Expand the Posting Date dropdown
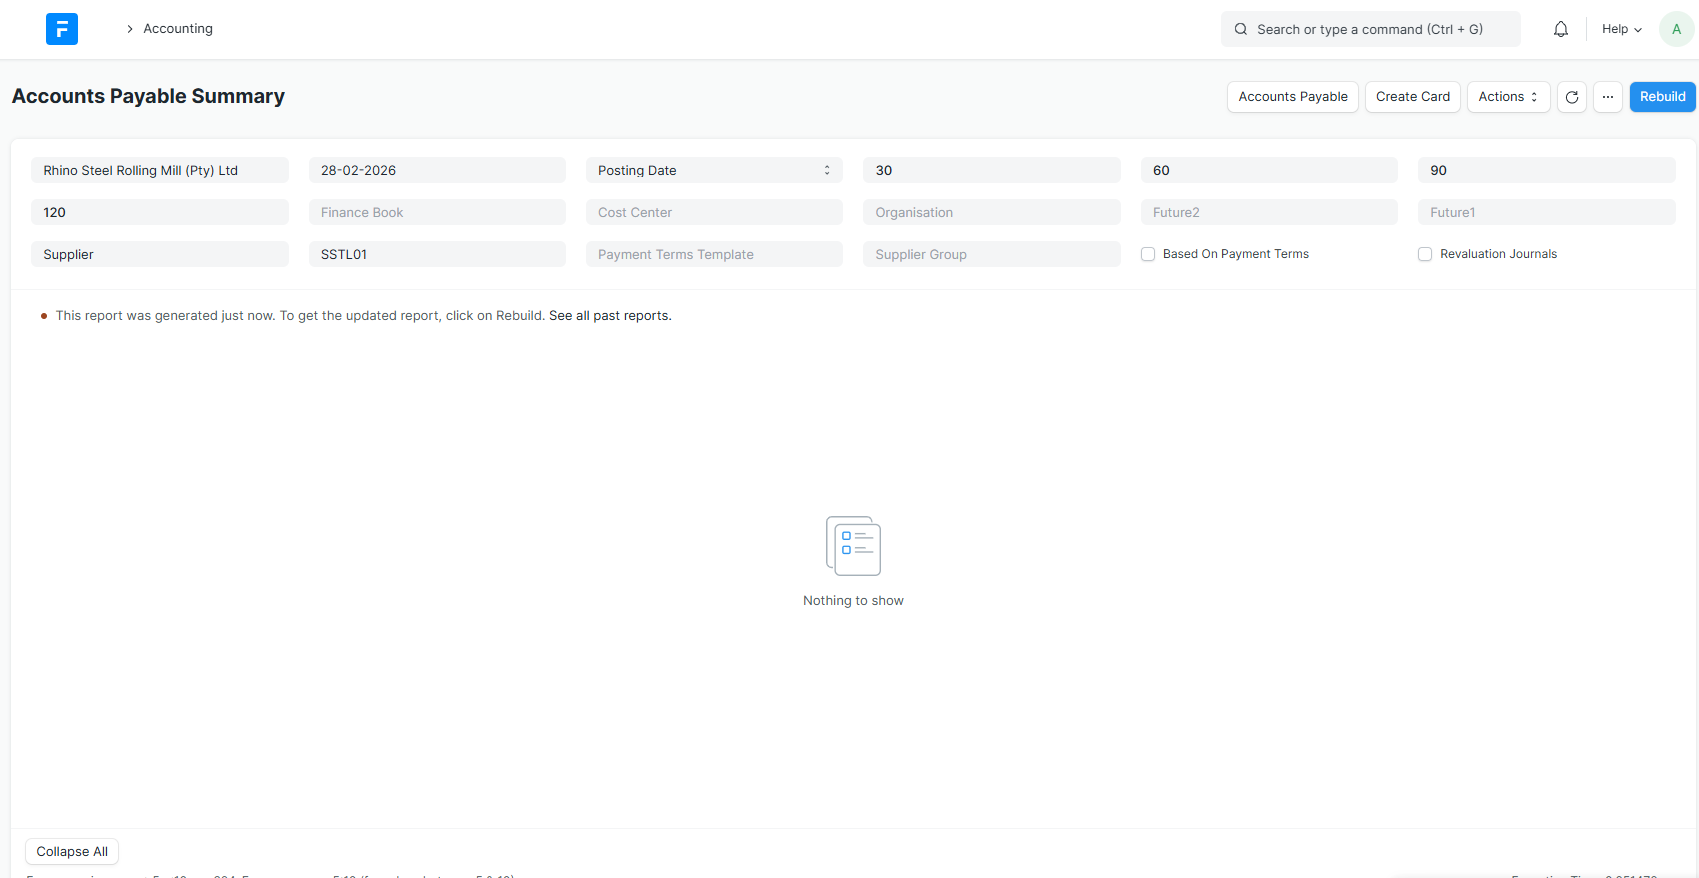Image resolution: width=1699 pixels, height=878 pixels. point(714,170)
